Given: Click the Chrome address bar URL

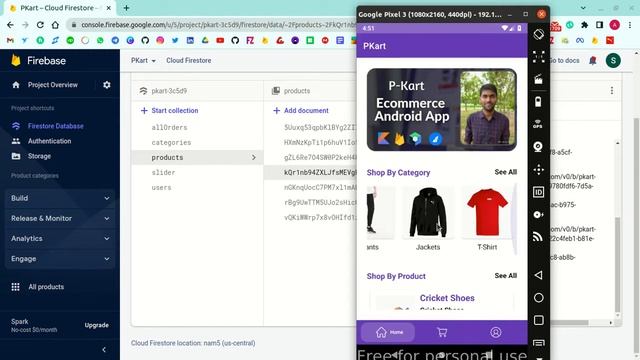Looking at the screenshot, I should [218, 25].
